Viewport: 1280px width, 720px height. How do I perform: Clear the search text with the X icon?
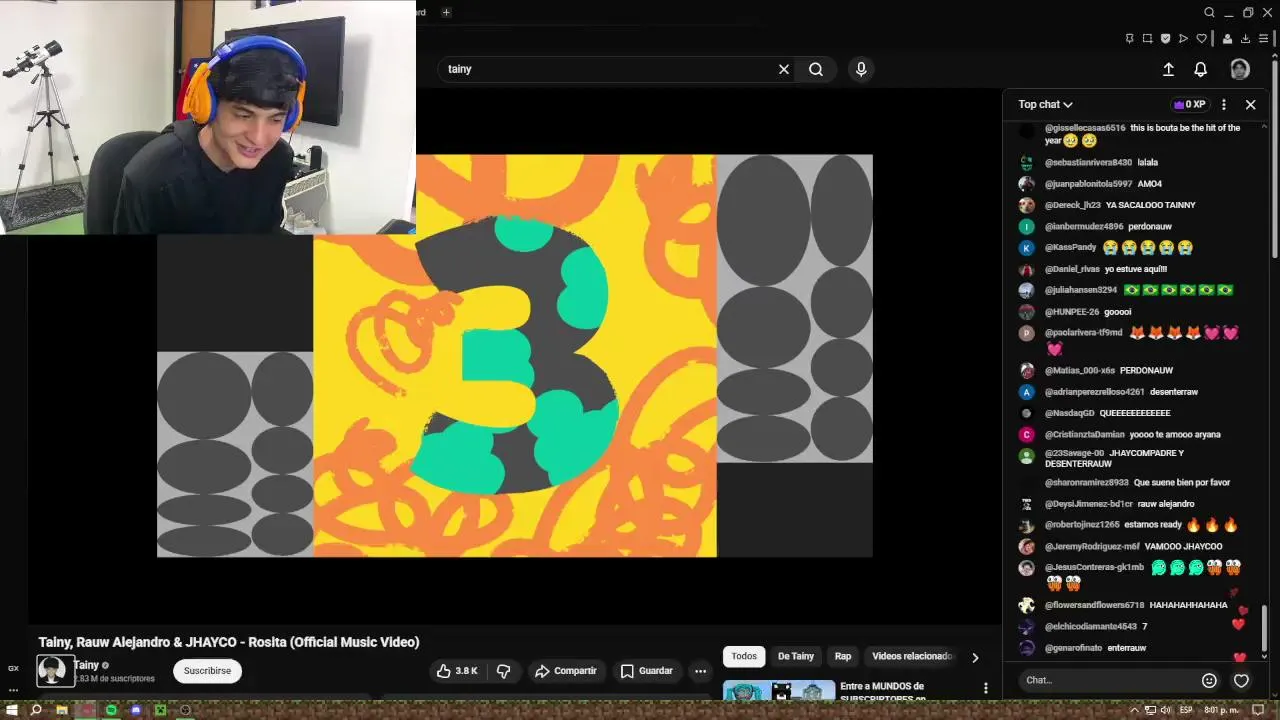(784, 69)
